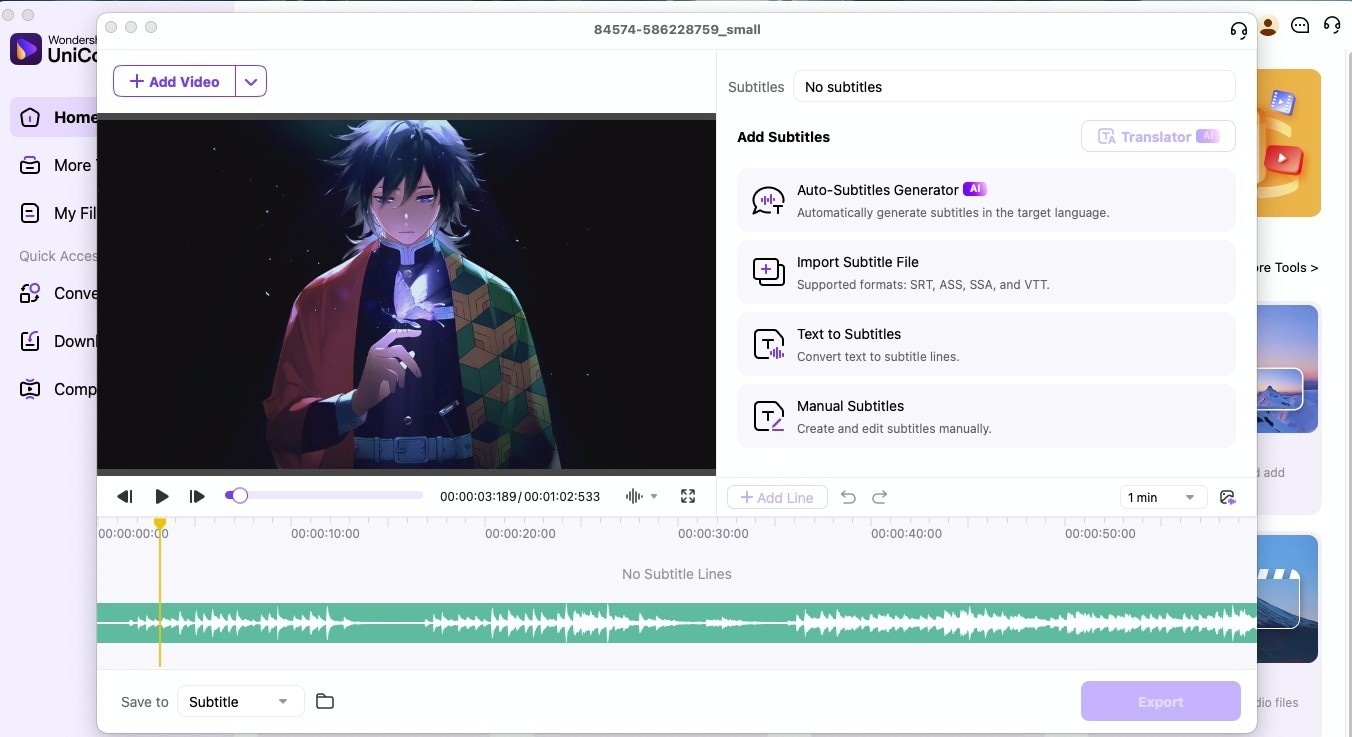This screenshot has height=737, width=1352.
Task: Click the green audio waveform track
Action: [x=676, y=623]
